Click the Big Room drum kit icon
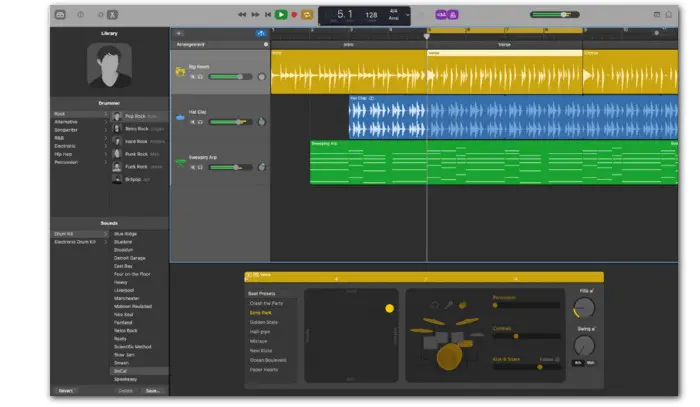 (x=180, y=72)
